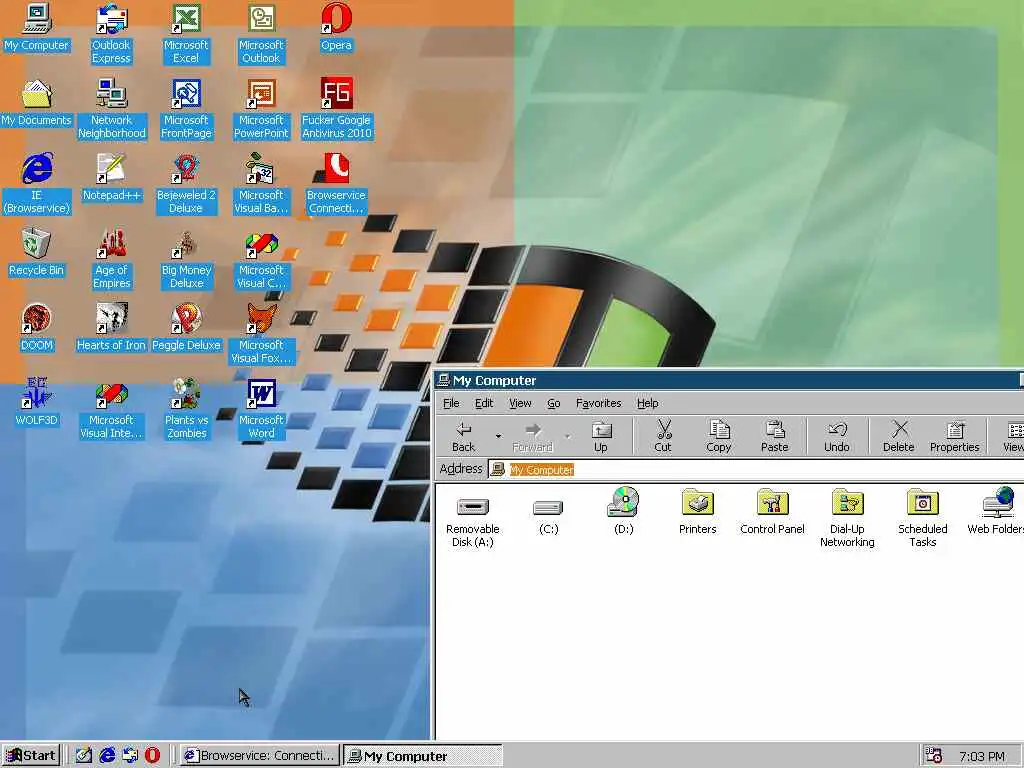Expand the Forward button history arrow

coord(568,436)
